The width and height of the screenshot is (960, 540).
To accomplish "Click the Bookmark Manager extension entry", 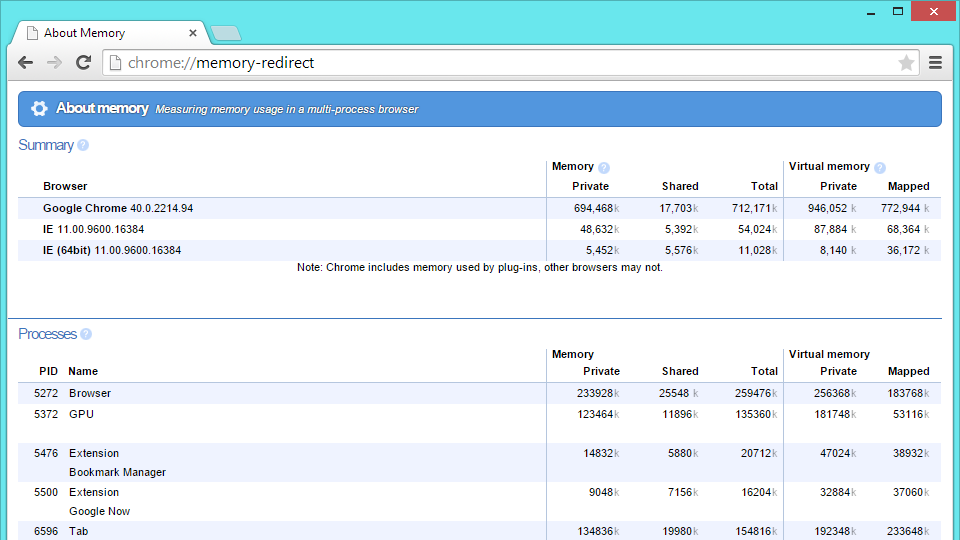I will tap(117, 472).
